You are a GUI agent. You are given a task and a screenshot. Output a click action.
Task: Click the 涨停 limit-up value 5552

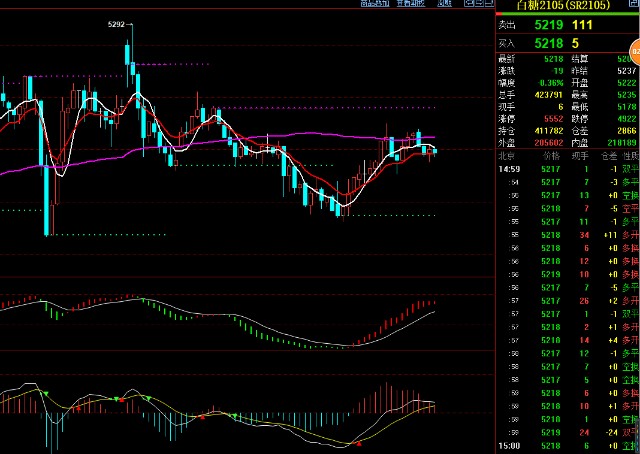coord(552,118)
